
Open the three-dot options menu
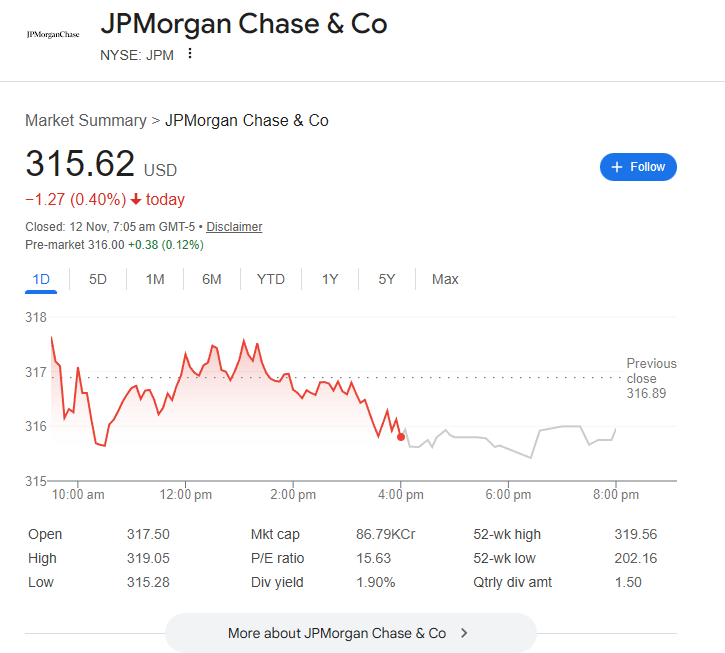[x=190, y=54]
